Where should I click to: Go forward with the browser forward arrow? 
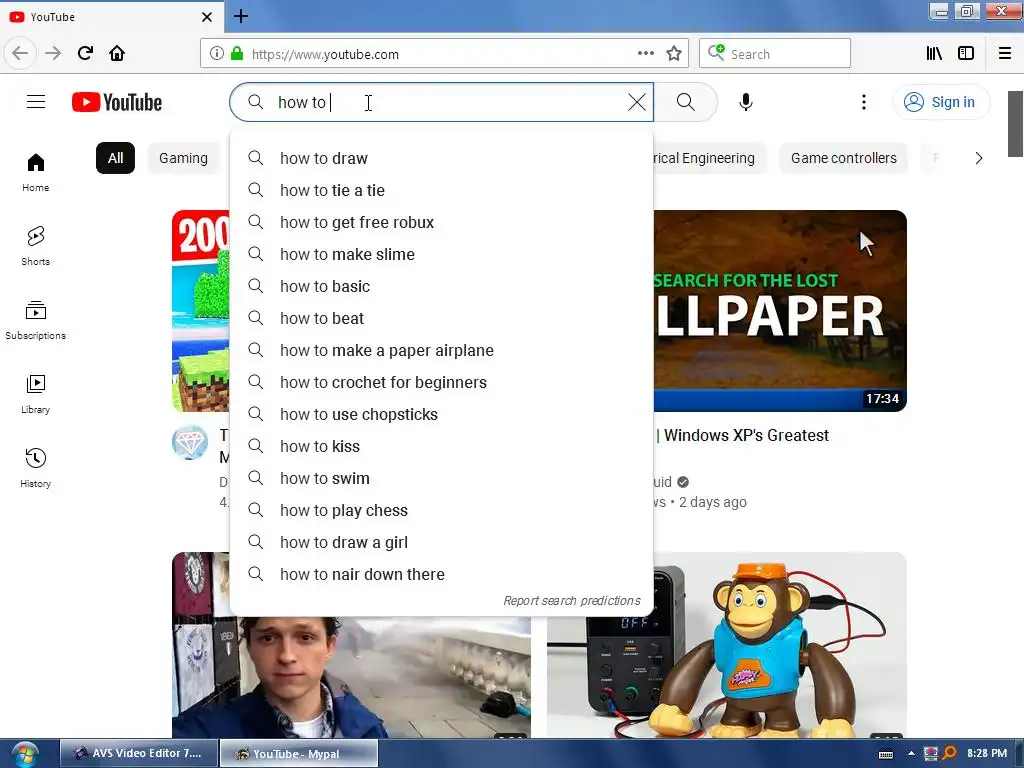(x=53, y=53)
